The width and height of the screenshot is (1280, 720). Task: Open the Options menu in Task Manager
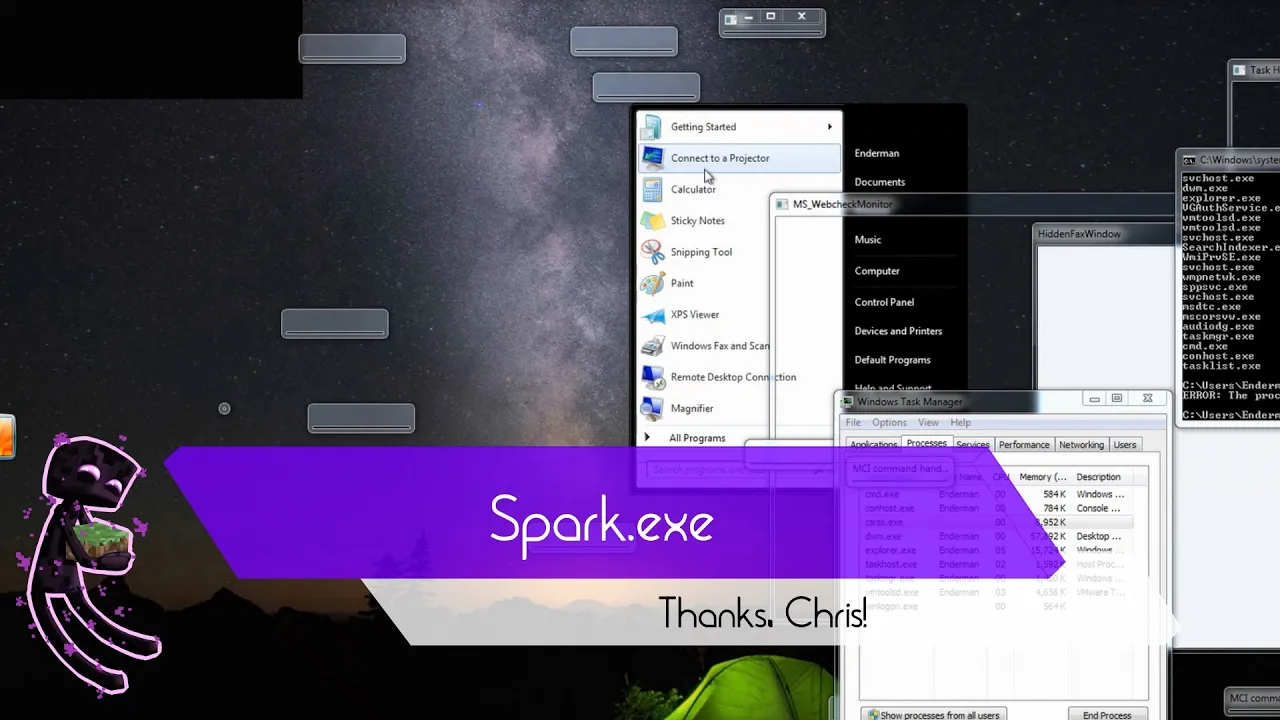(x=889, y=423)
